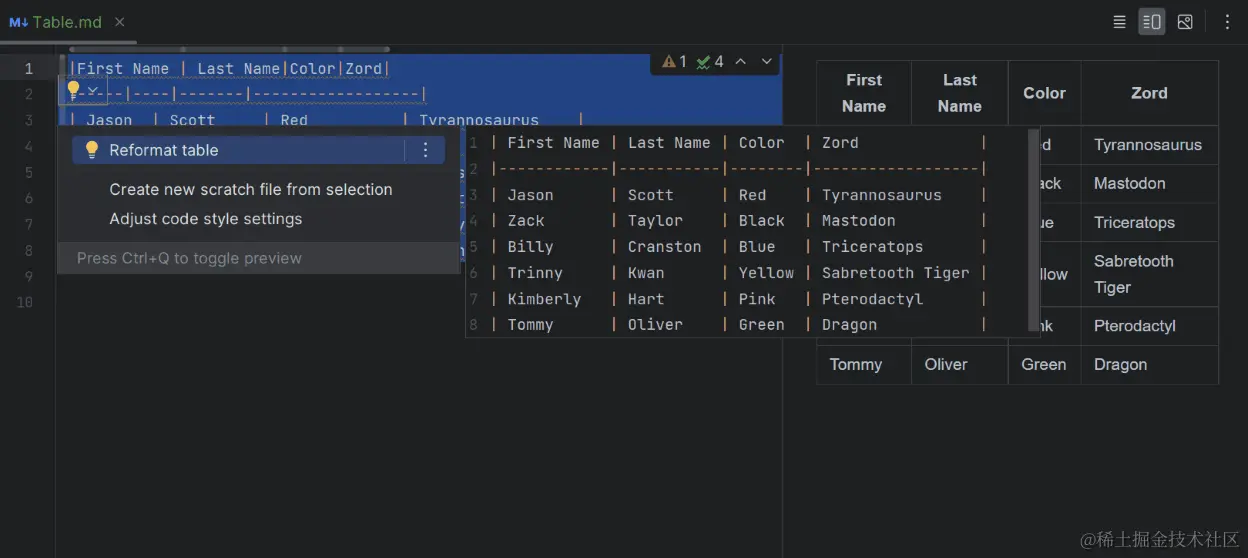Click 'Triceratops' in the rendered preview table
The height and width of the screenshot is (558, 1248).
[x=1134, y=223]
